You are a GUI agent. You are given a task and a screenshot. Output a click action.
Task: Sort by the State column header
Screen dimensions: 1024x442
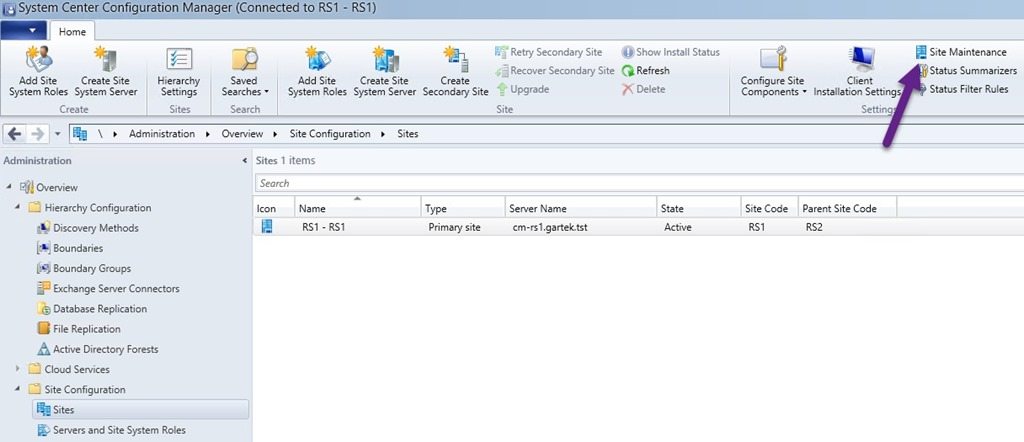(x=698, y=208)
